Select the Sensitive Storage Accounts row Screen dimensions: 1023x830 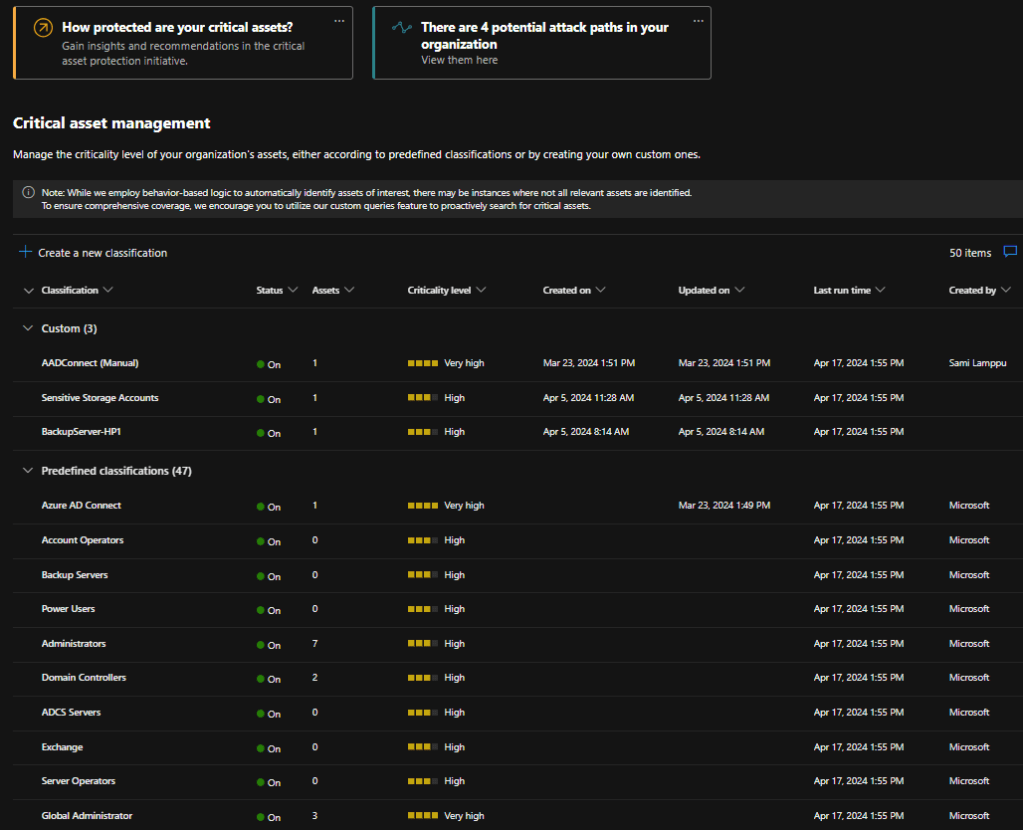[x=100, y=398]
